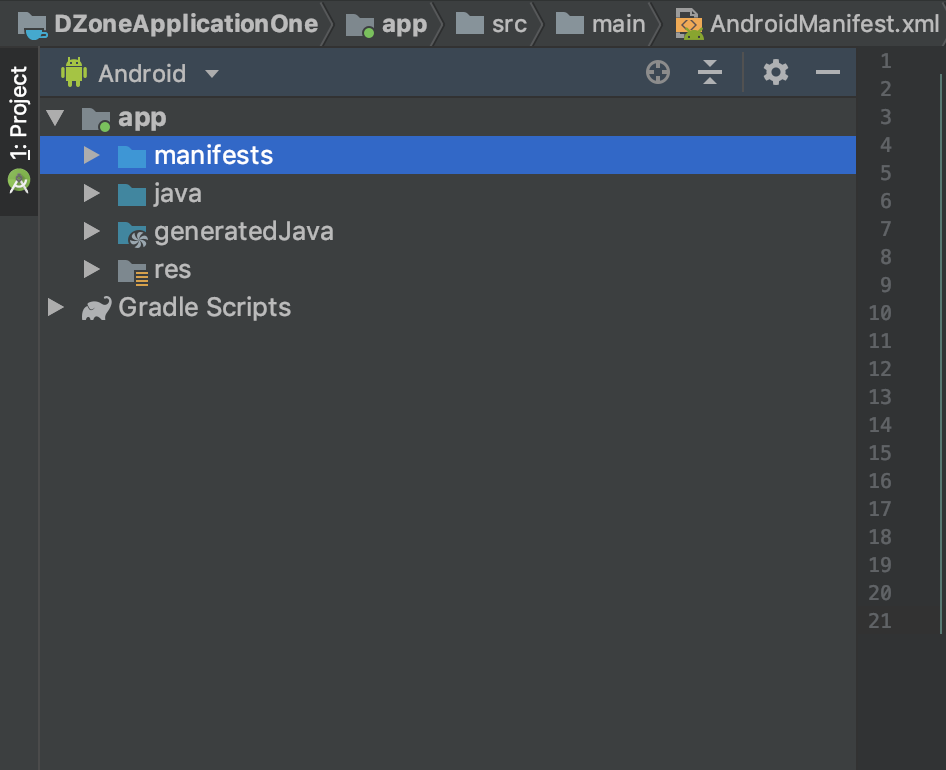Expand the manifests folder arrow
Image resolution: width=946 pixels, height=770 pixels.
pyautogui.click(x=92, y=156)
